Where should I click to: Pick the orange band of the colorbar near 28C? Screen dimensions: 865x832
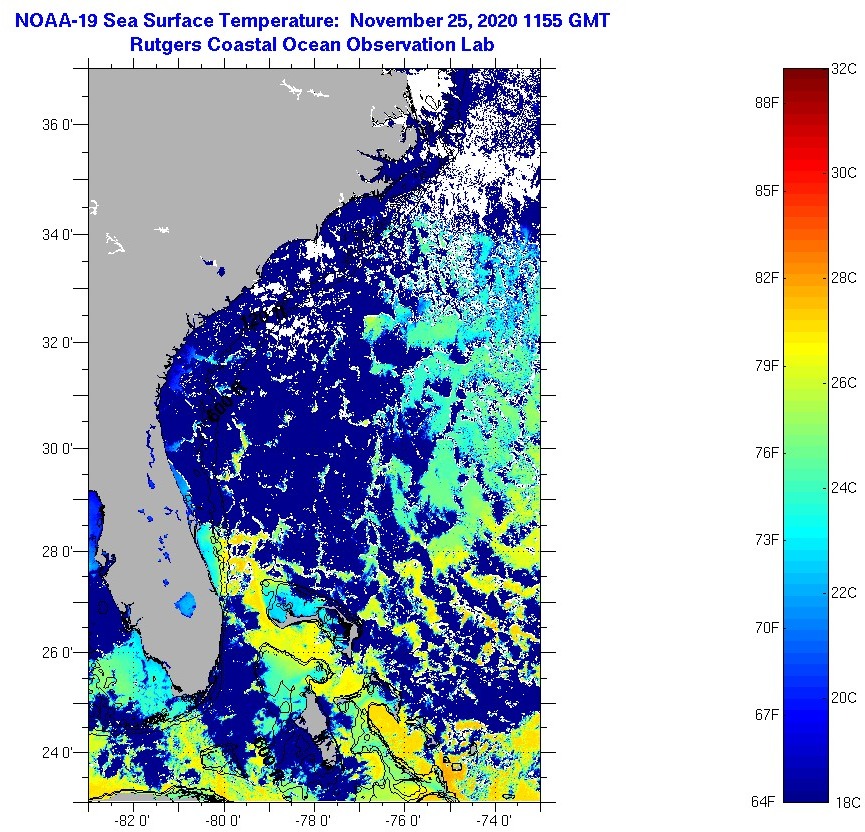[x=806, y=278]
